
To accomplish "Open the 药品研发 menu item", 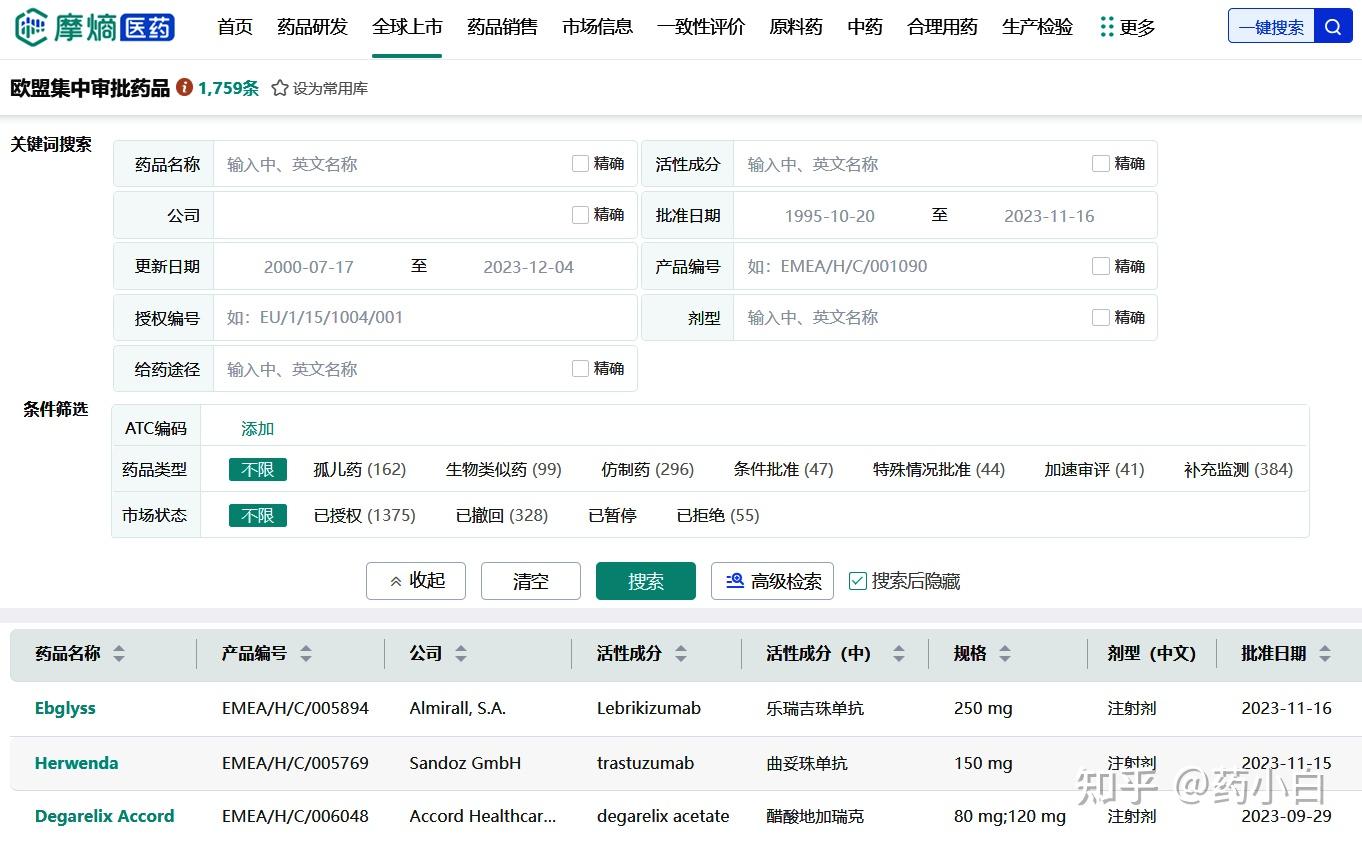I will point(312,27).
